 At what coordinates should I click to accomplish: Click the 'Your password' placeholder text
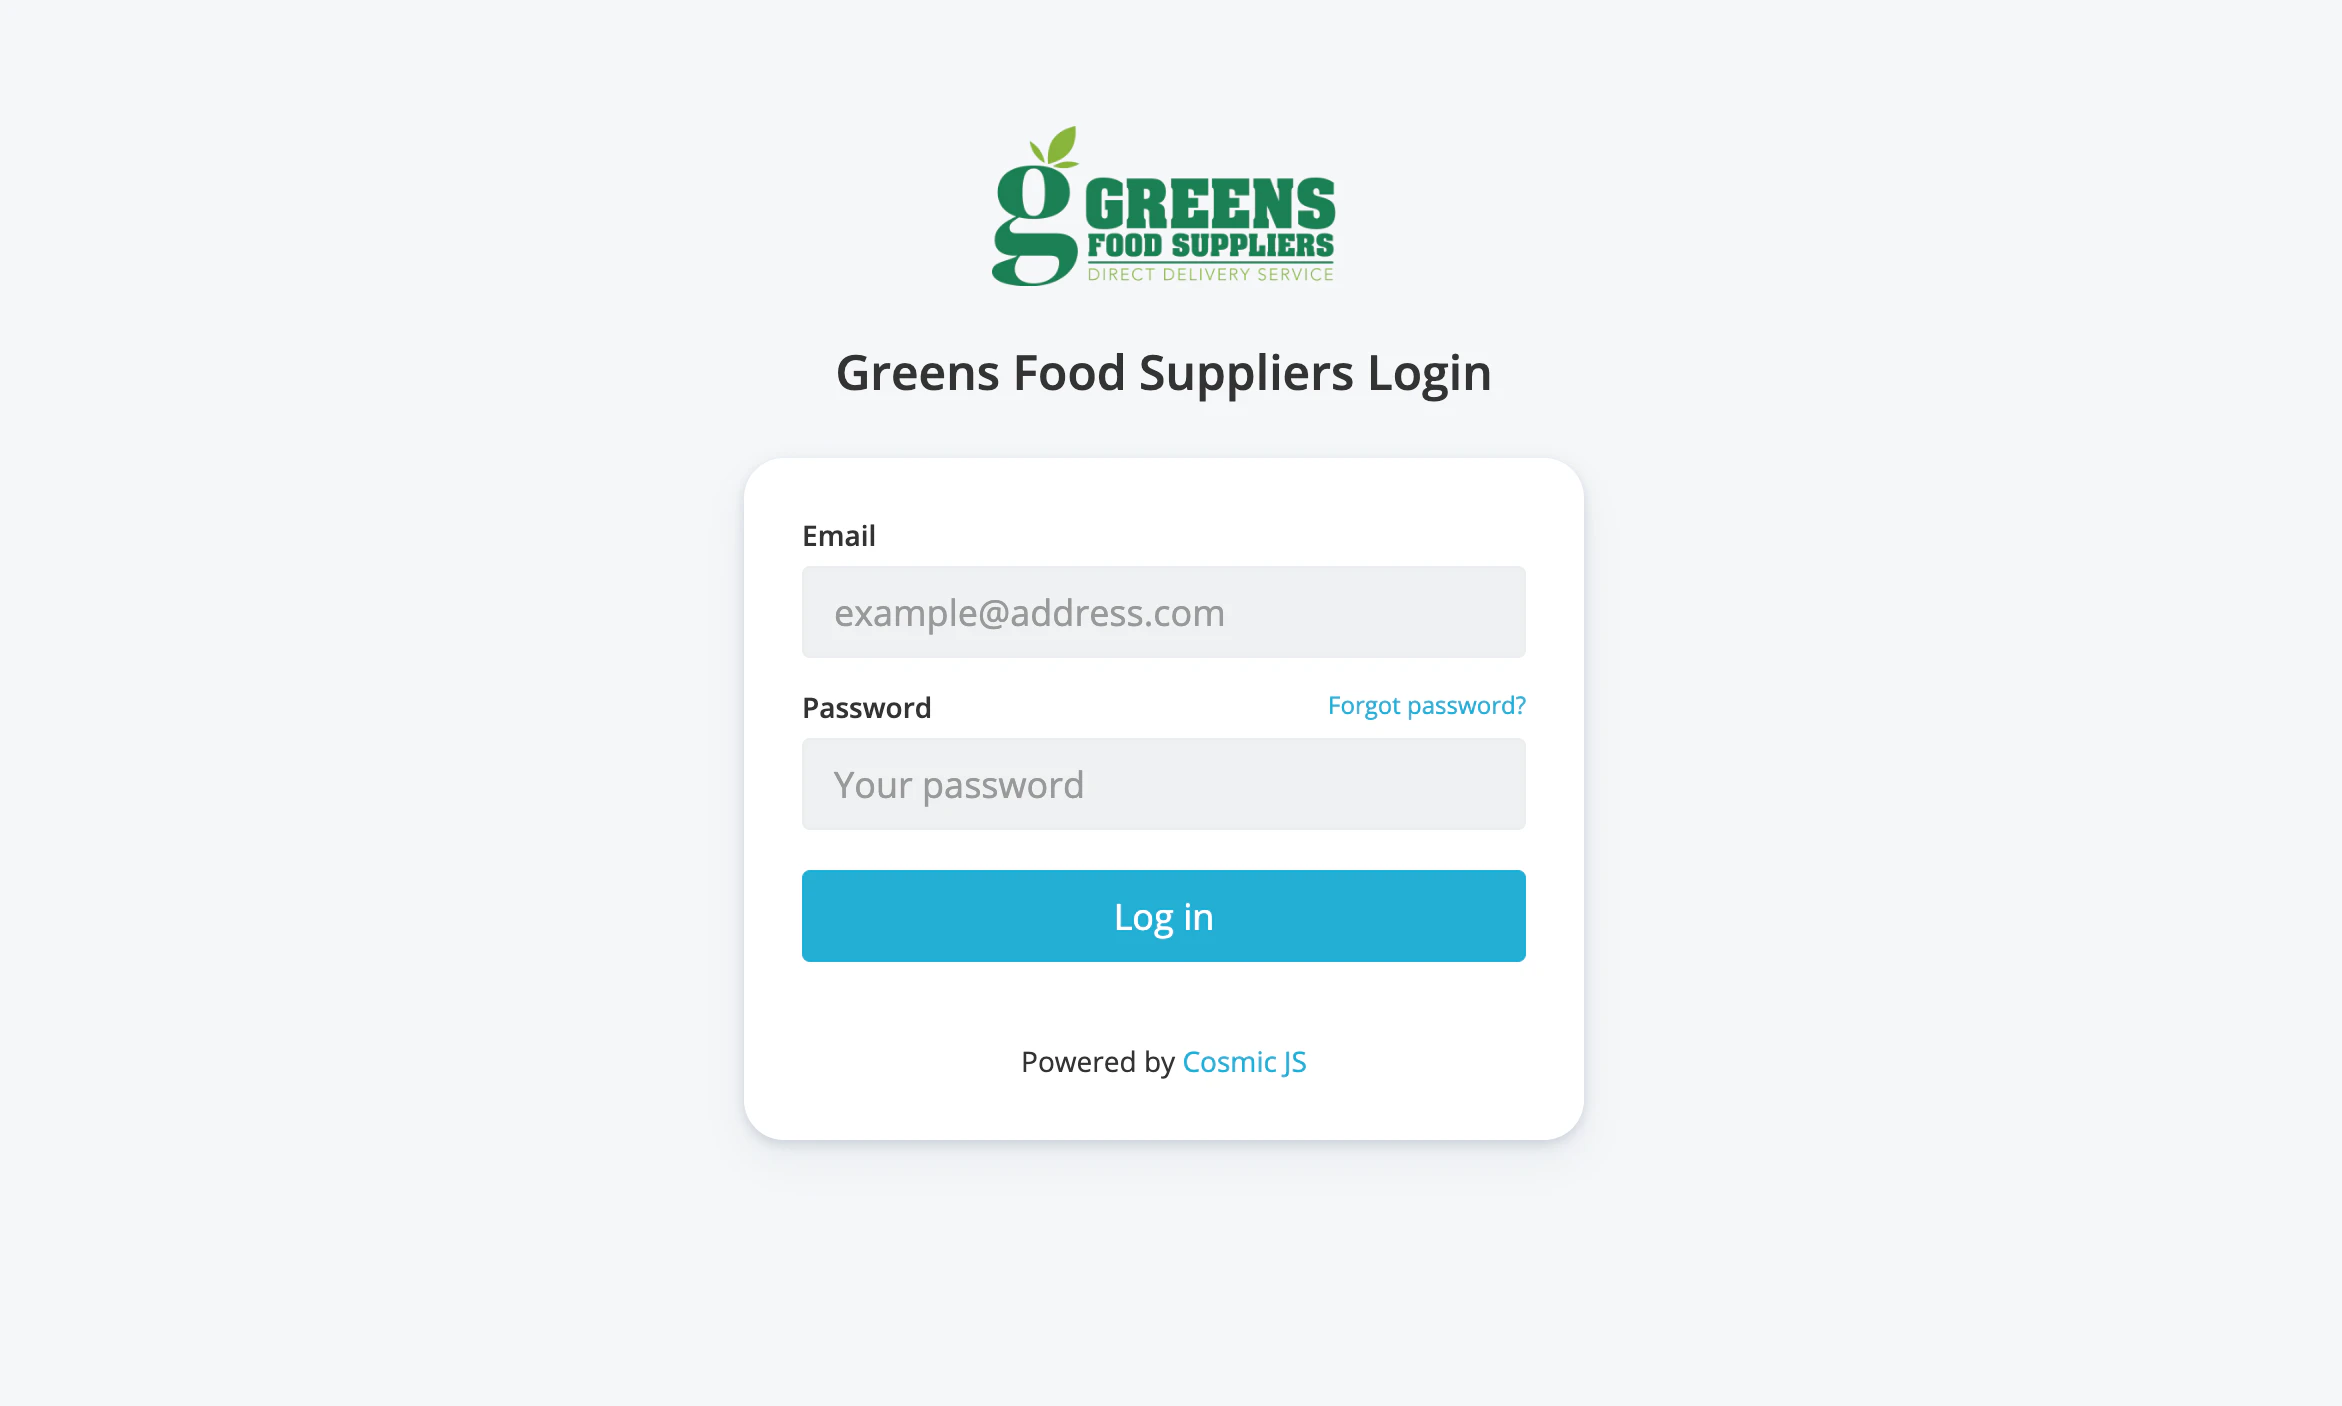click(x=959, y=785)
